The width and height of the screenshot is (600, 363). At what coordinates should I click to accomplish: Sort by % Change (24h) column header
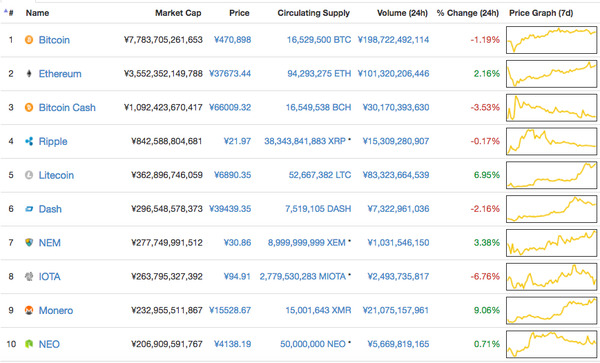click(468, 13)
